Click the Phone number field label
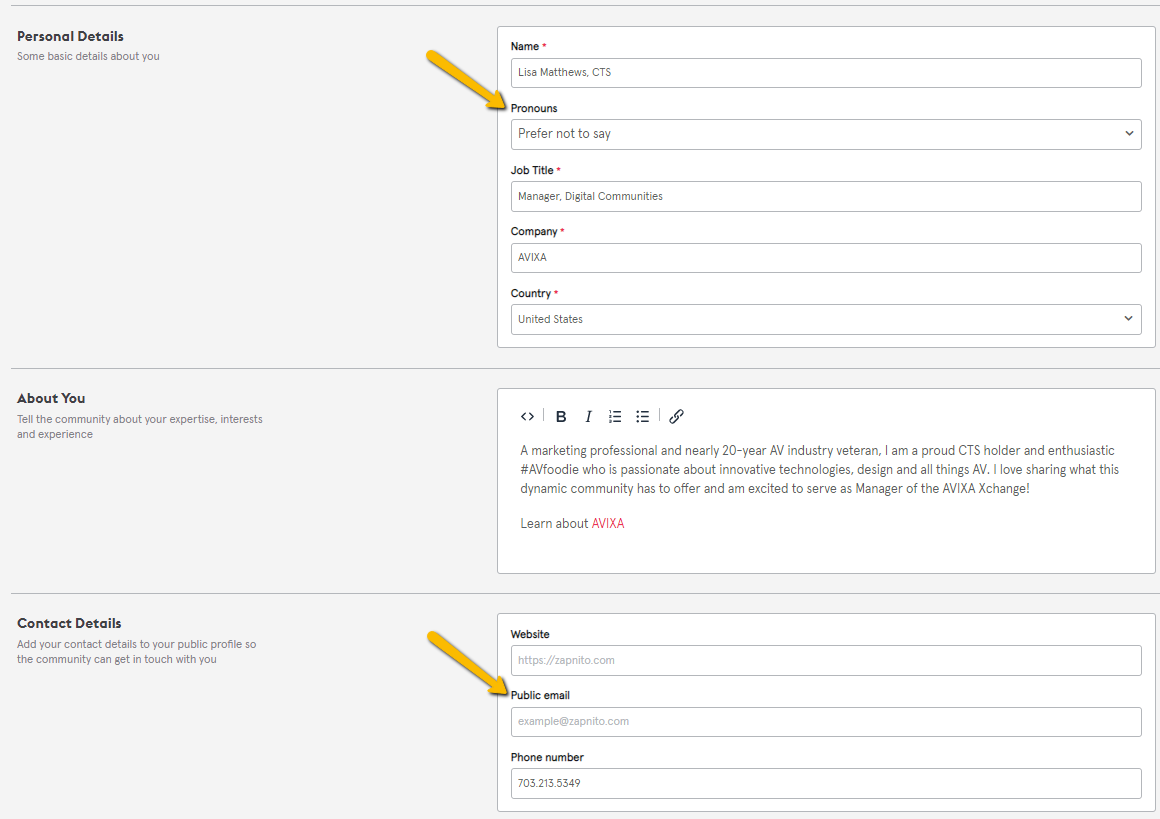The width and height of the screenshot is (1160, 819). (x=547, y=757)
